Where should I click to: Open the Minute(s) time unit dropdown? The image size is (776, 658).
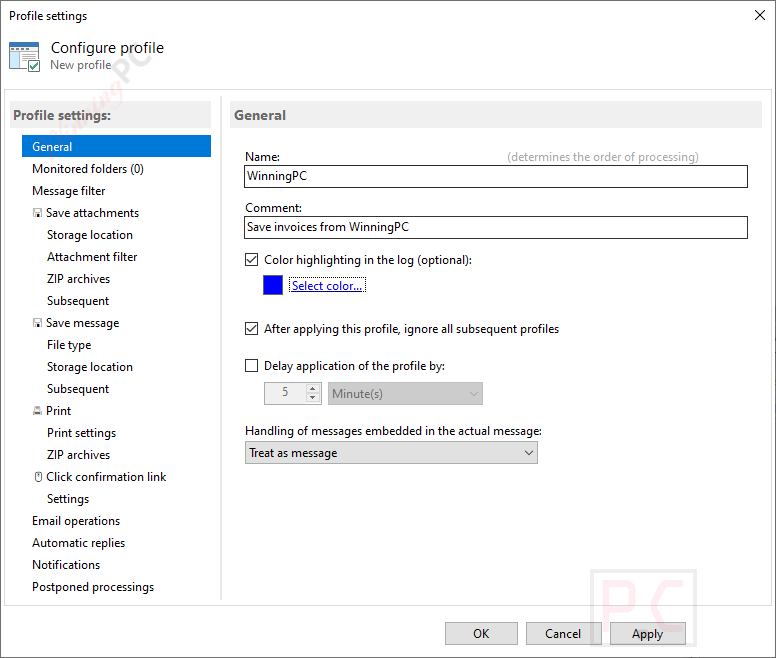pos(405,394)
